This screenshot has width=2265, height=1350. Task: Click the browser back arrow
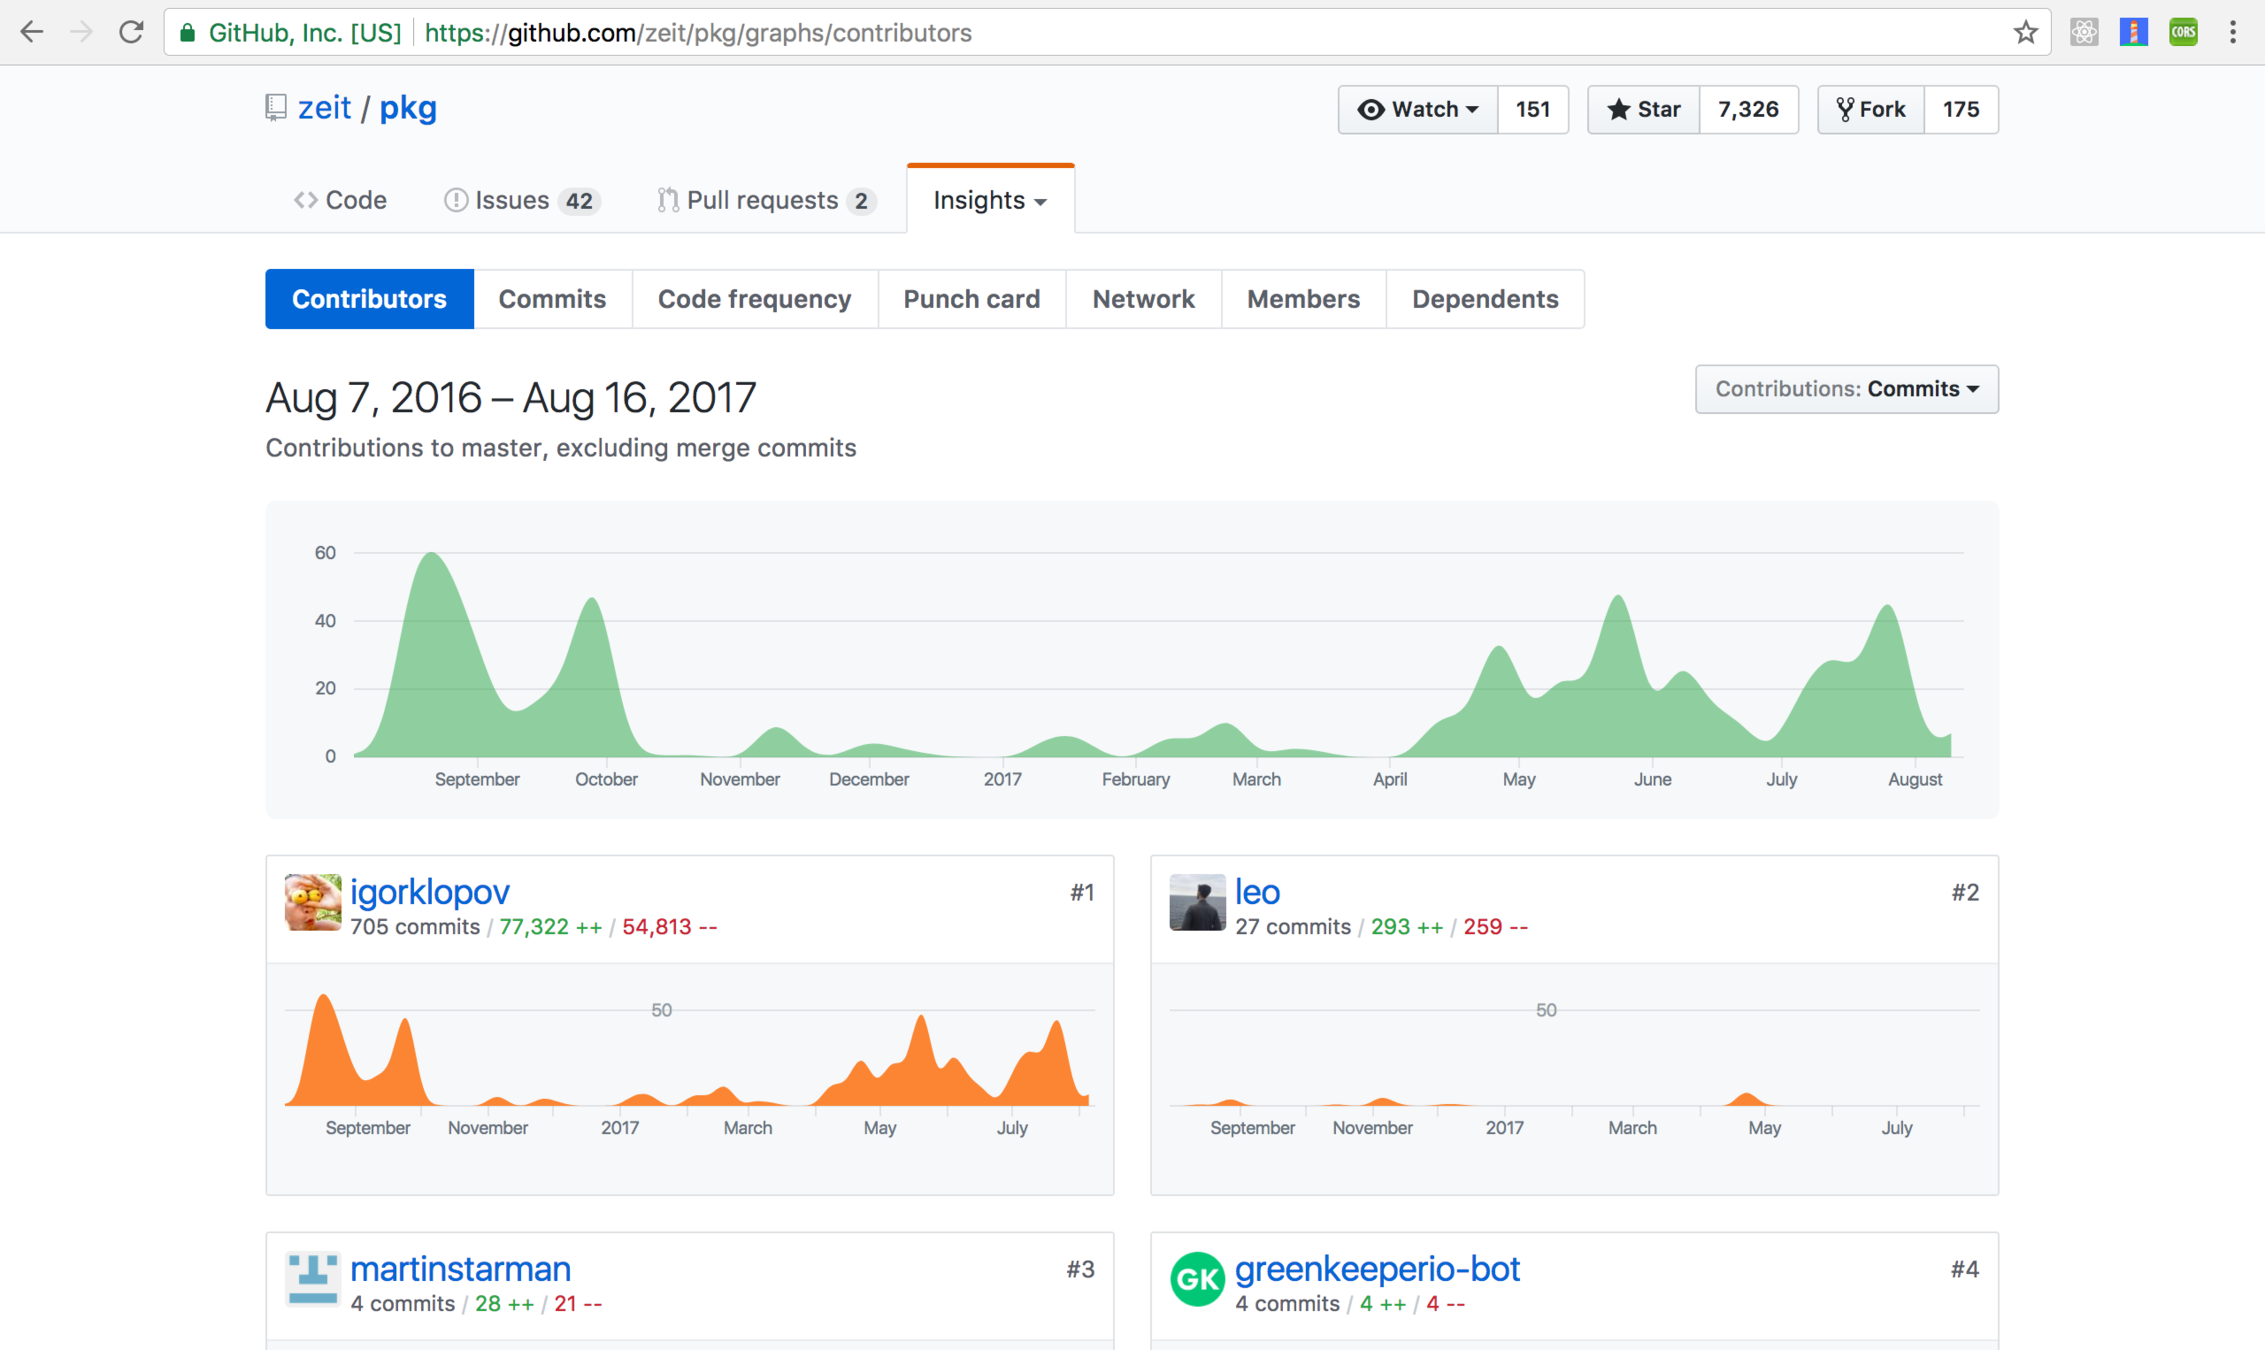(x=32, y=32)
